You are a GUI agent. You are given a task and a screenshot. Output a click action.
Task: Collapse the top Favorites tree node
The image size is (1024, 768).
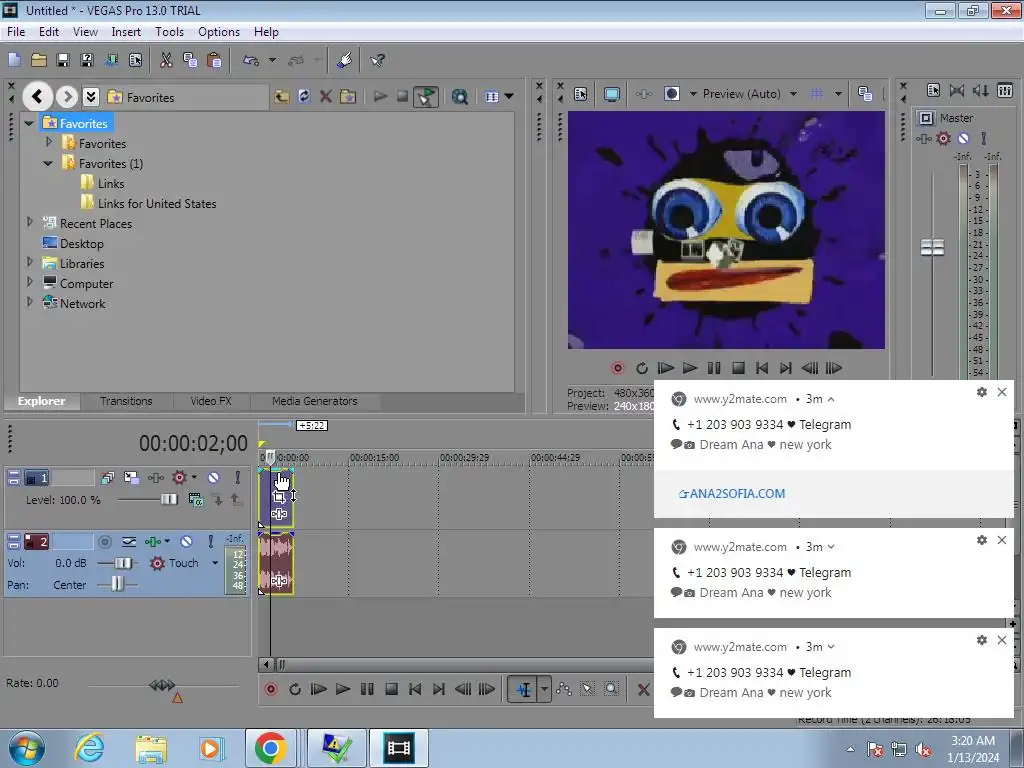pos(29,123)
